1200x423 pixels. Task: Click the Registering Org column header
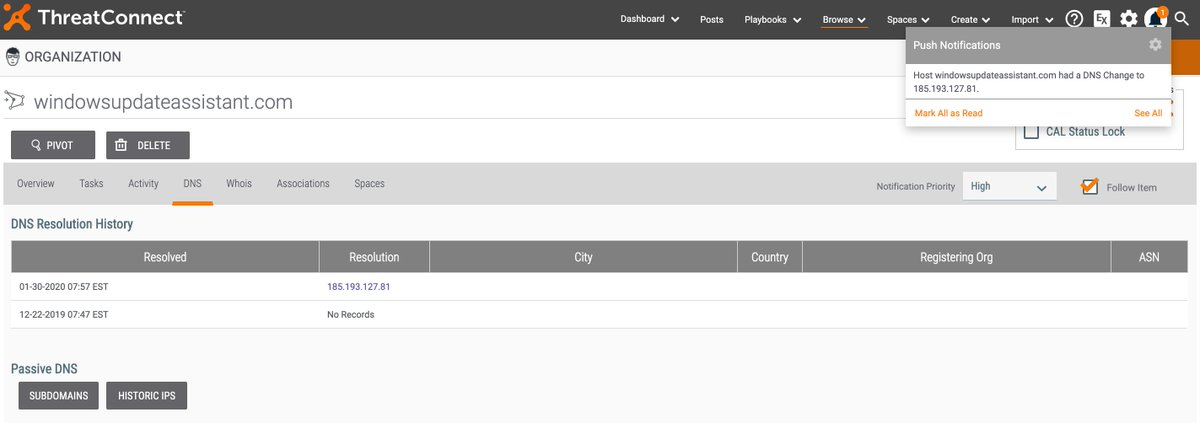click(956, 257)
